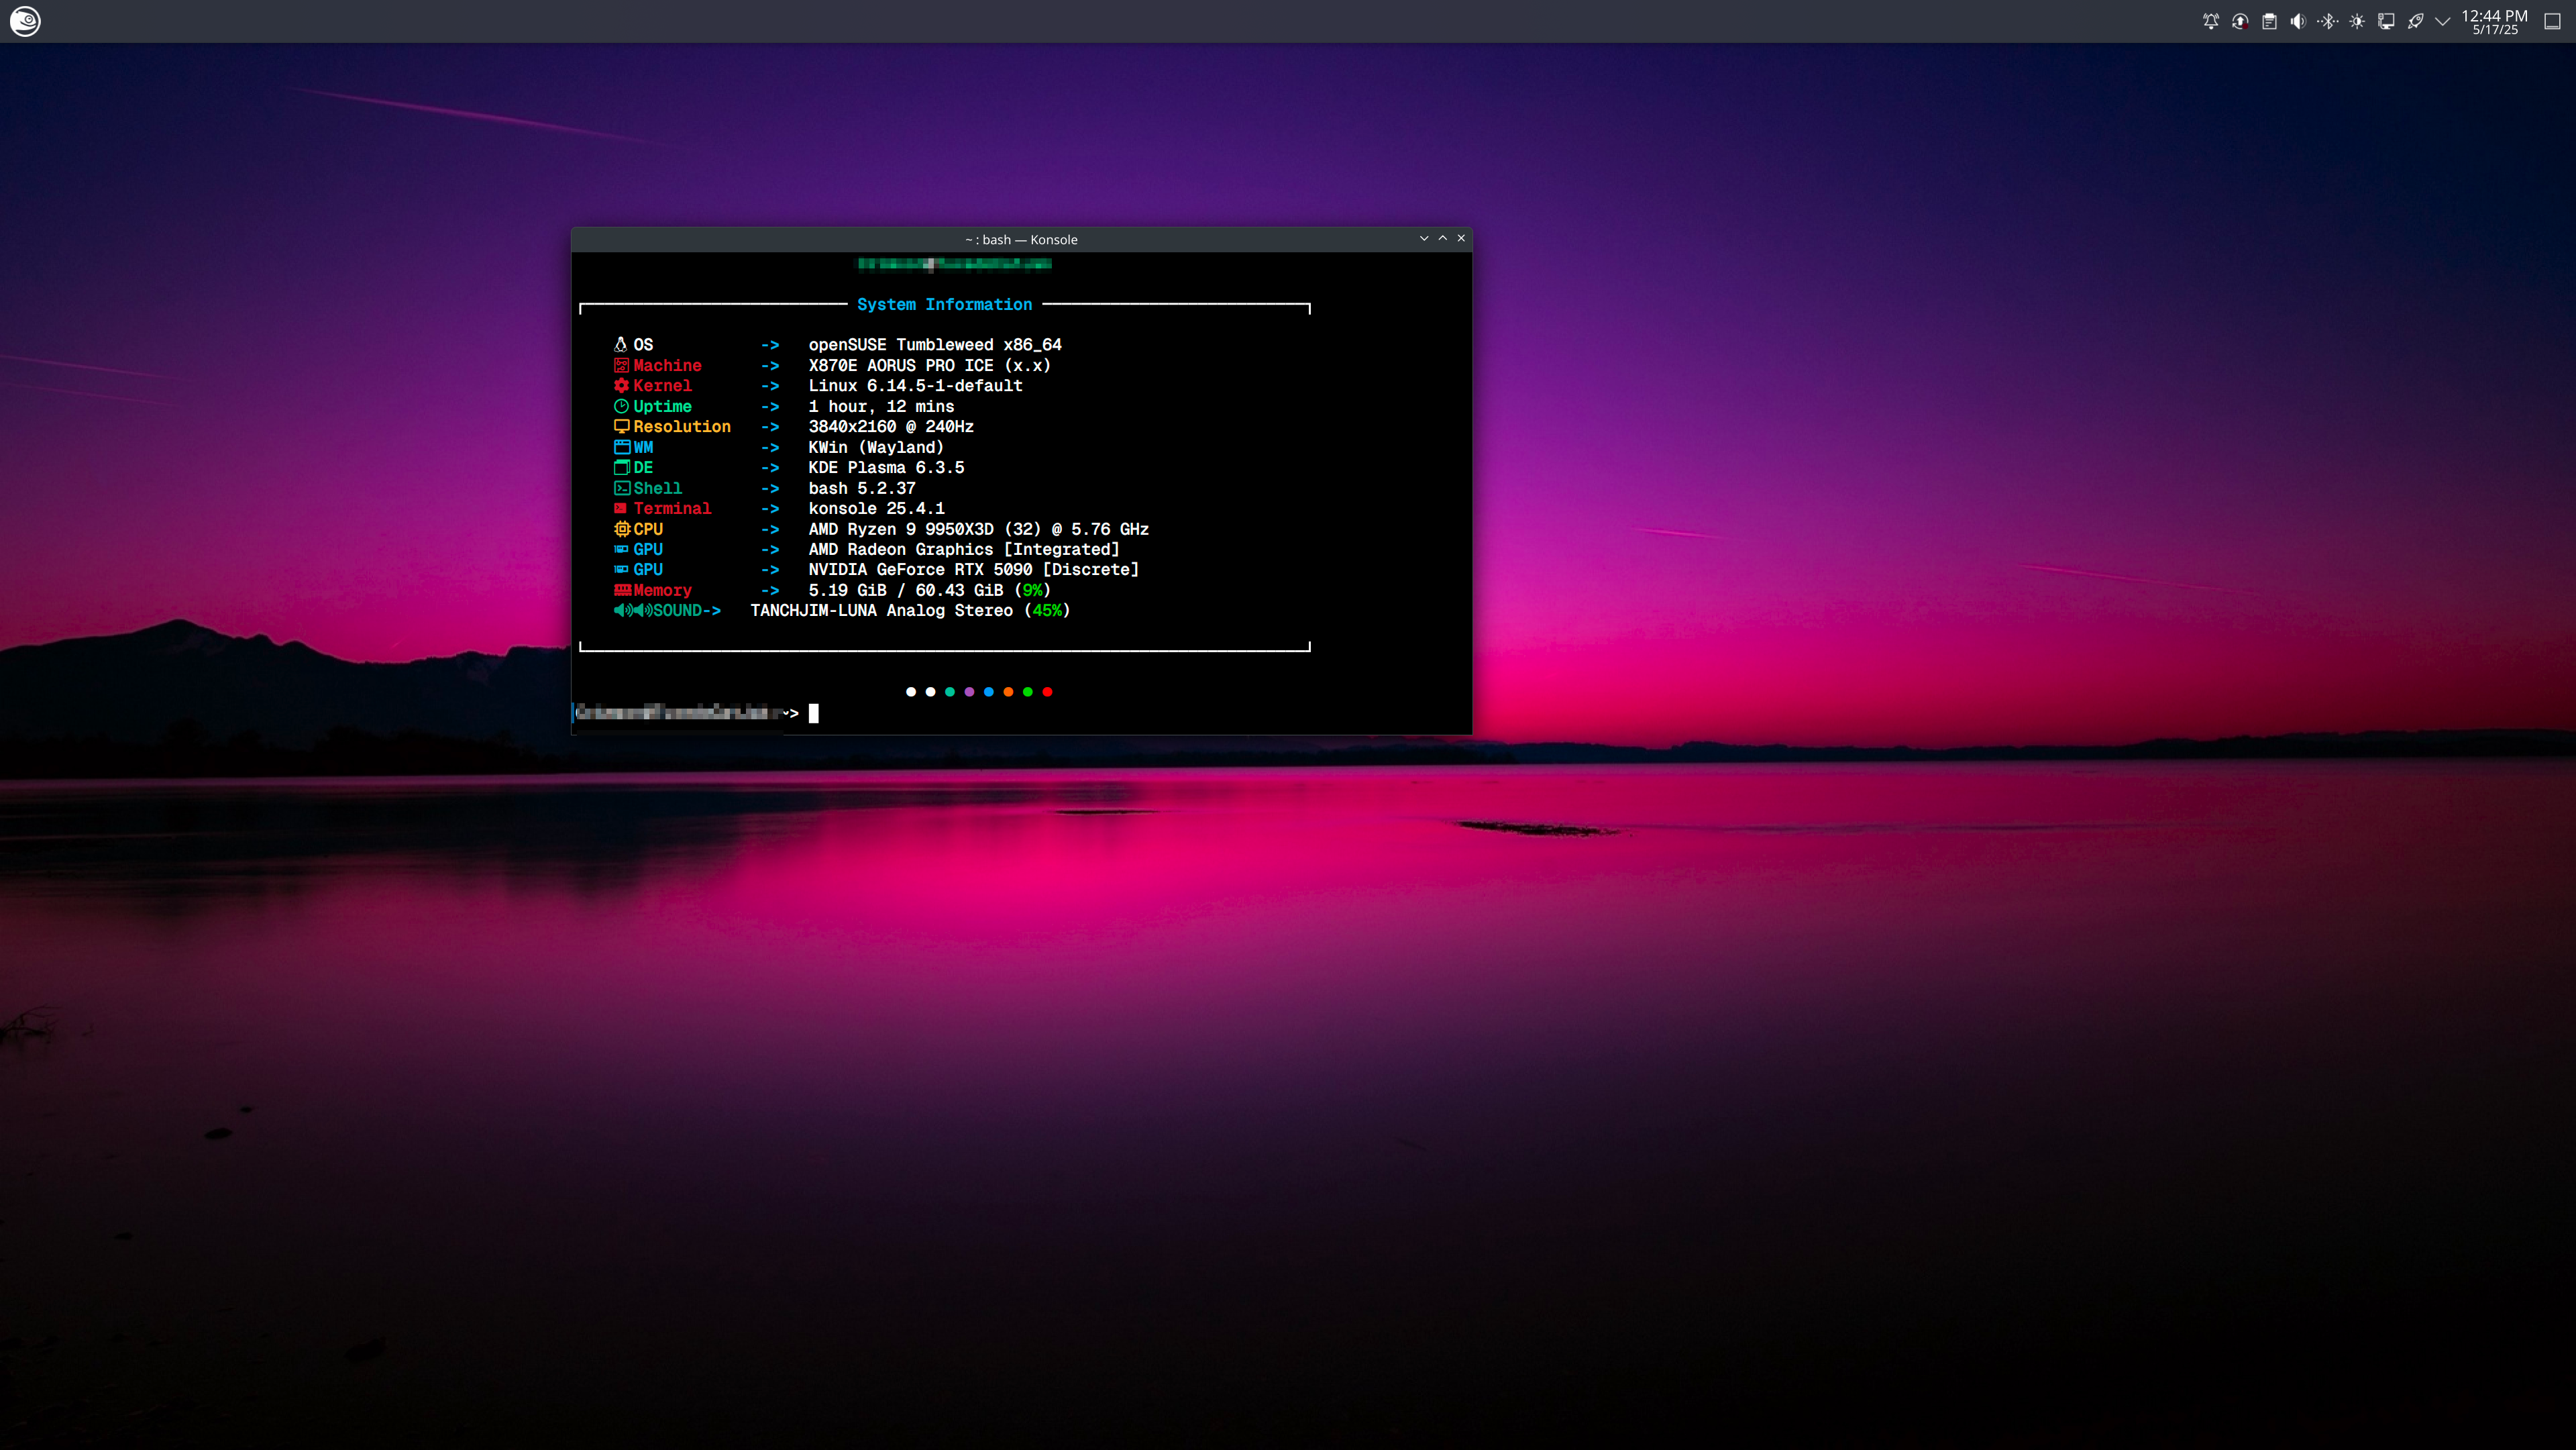Click the 'Resolution' label
The image size is (2576, 1450).
682,426
